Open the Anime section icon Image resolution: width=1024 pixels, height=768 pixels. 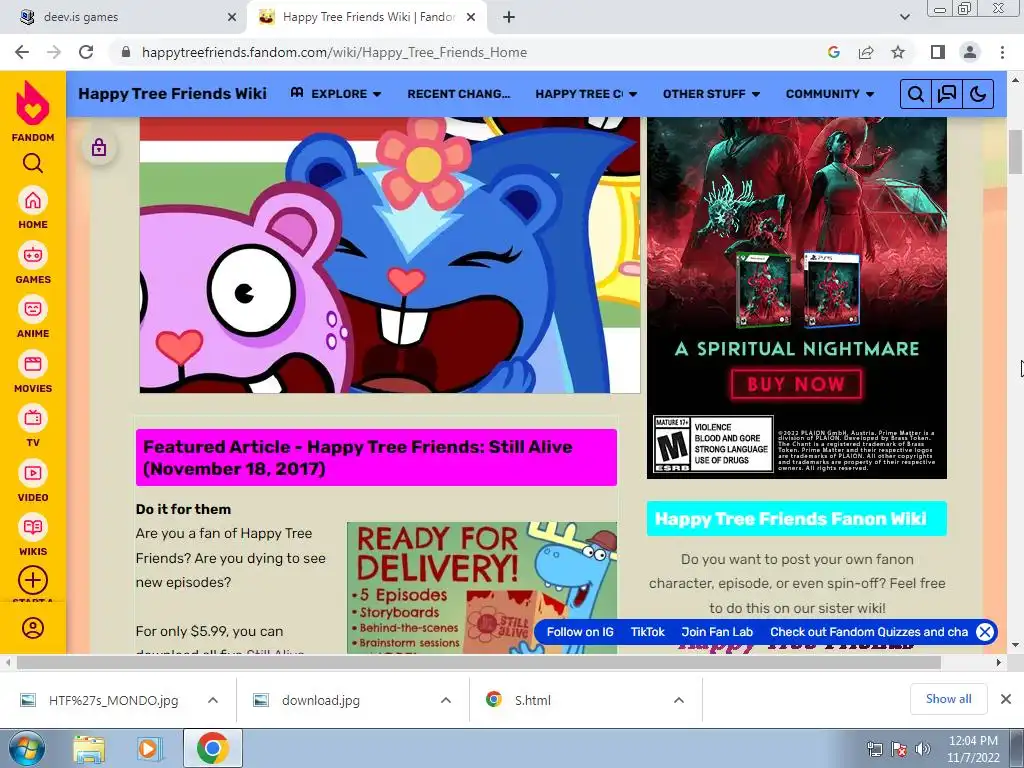tap(33, 309)
